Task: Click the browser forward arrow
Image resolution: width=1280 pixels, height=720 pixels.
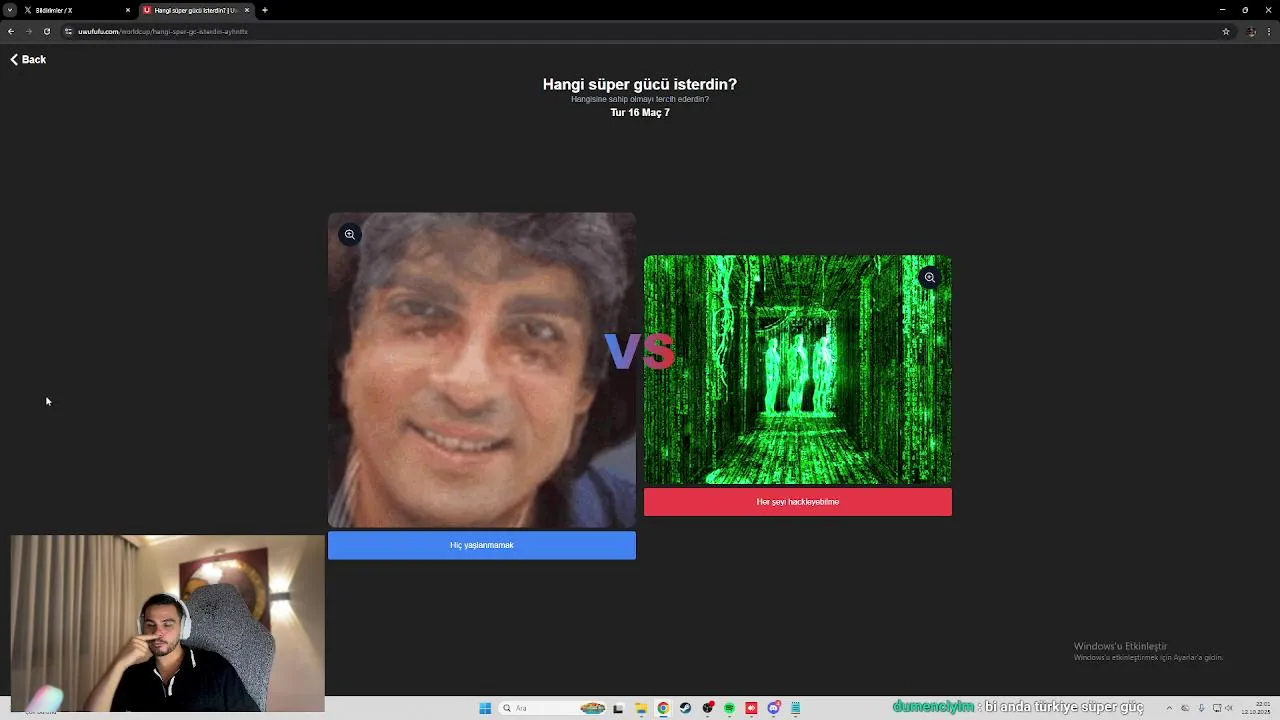Action: click(28, 31)
